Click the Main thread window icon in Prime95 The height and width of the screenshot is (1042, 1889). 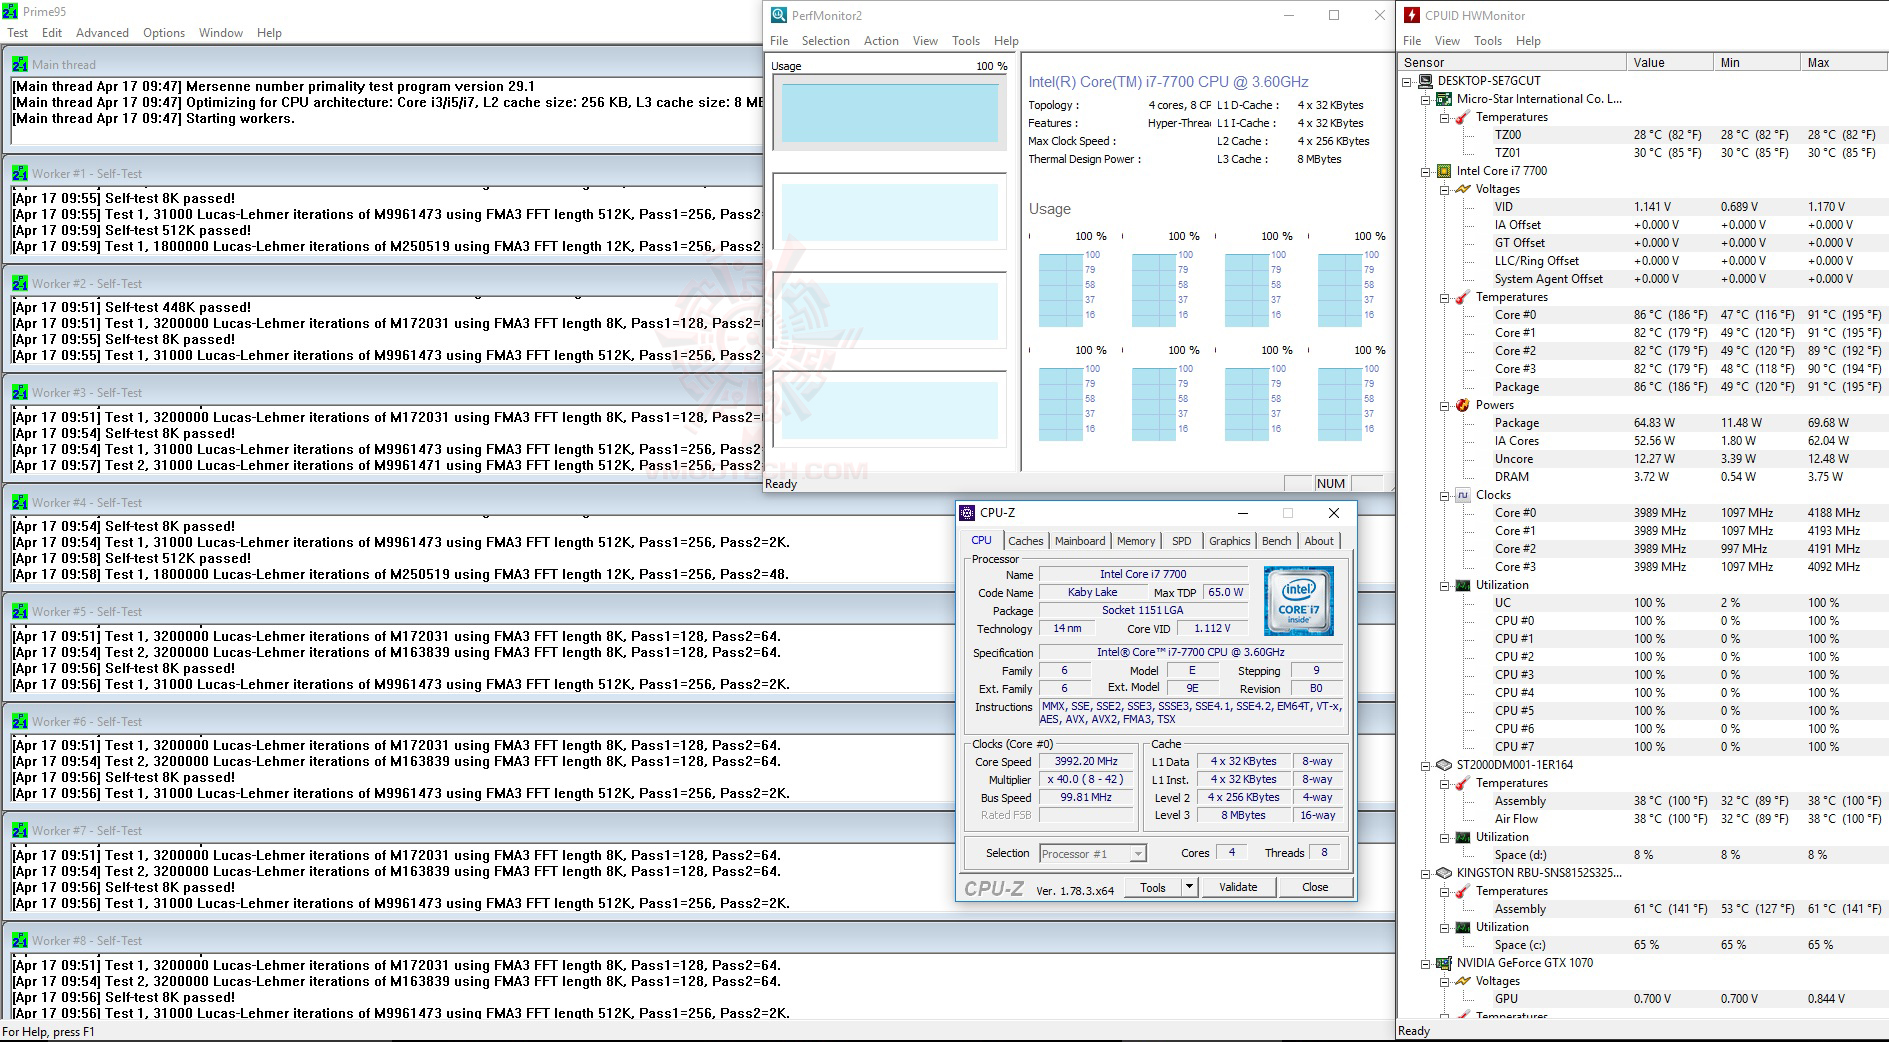click(20, 64)
